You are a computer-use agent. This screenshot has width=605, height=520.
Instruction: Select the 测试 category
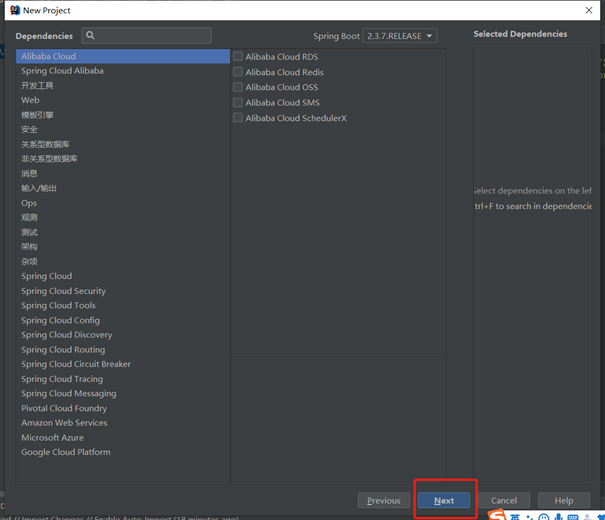click(x=123, y=232)
